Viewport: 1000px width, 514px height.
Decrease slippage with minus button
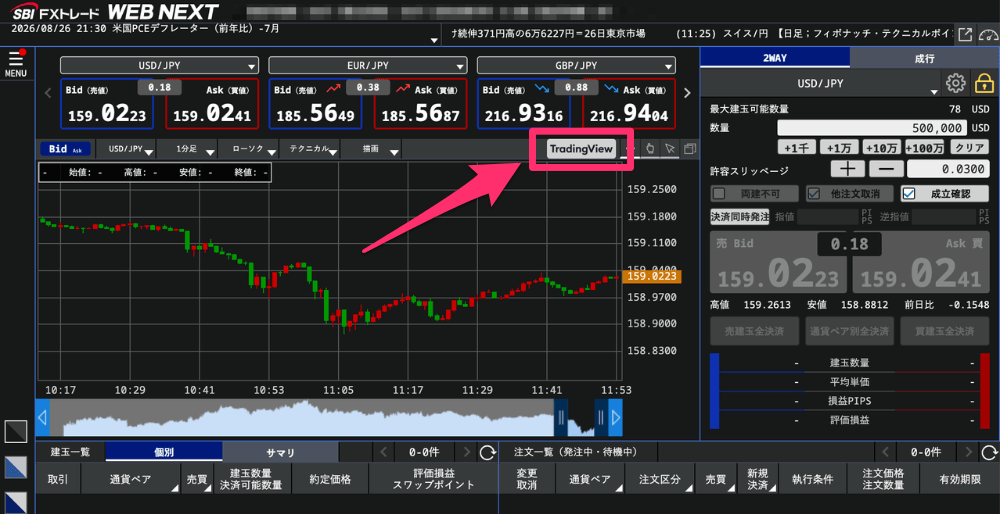pyautogui.click(x=886, y=169)
